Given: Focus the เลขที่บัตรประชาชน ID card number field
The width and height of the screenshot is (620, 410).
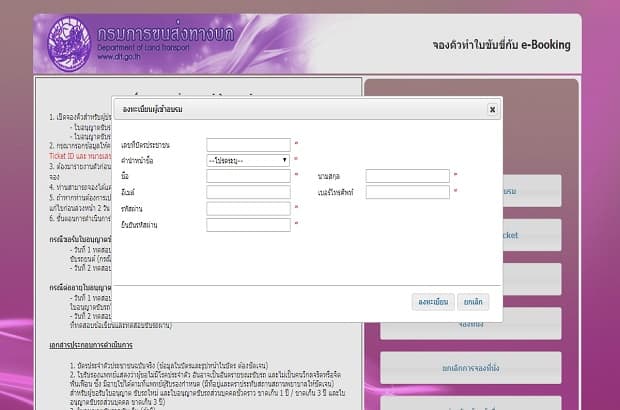Looking at the screenshot, I should (x=248, y=145).
